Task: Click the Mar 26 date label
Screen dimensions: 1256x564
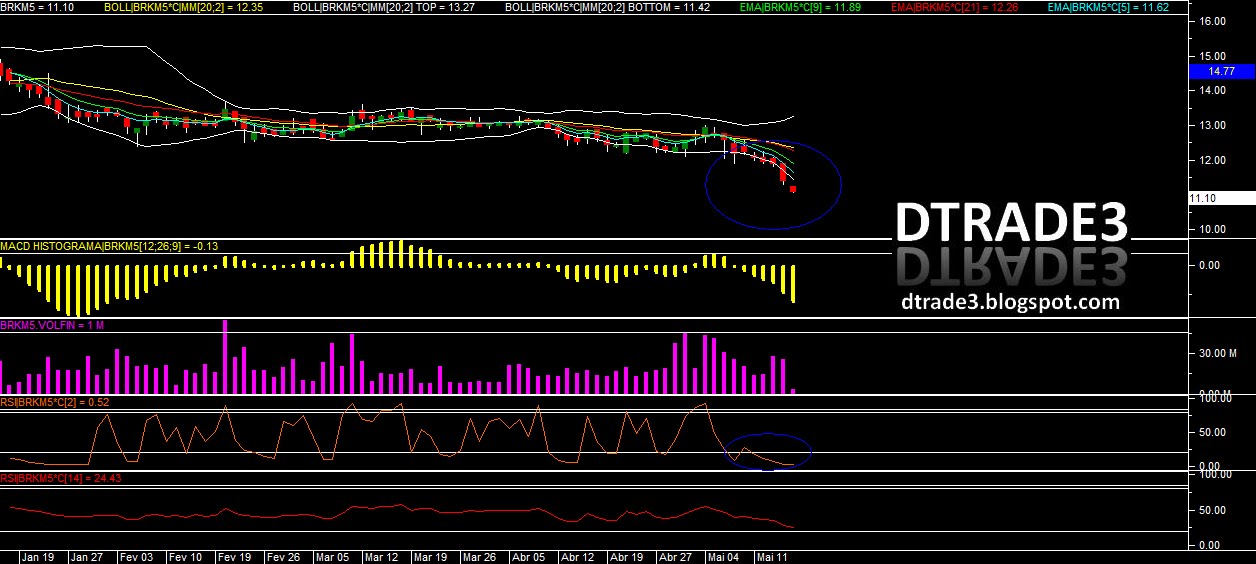Action: click(479, 556)
